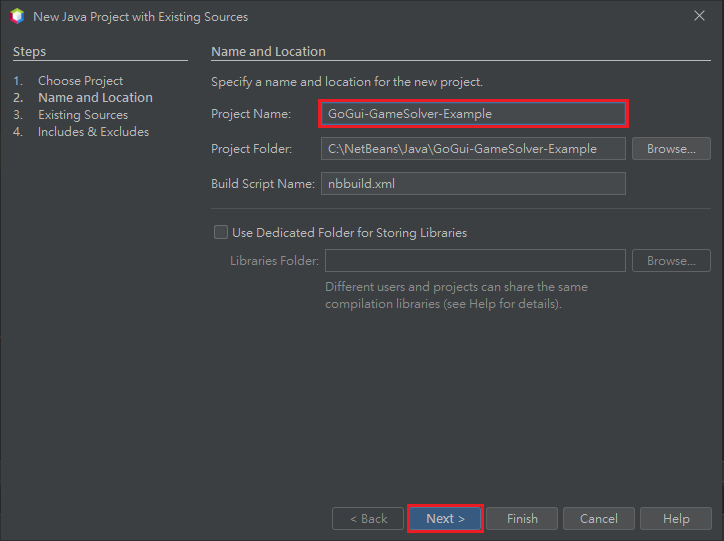Enable Use Dedicated Folder for Storing Libraries

(x=221, y=232)
